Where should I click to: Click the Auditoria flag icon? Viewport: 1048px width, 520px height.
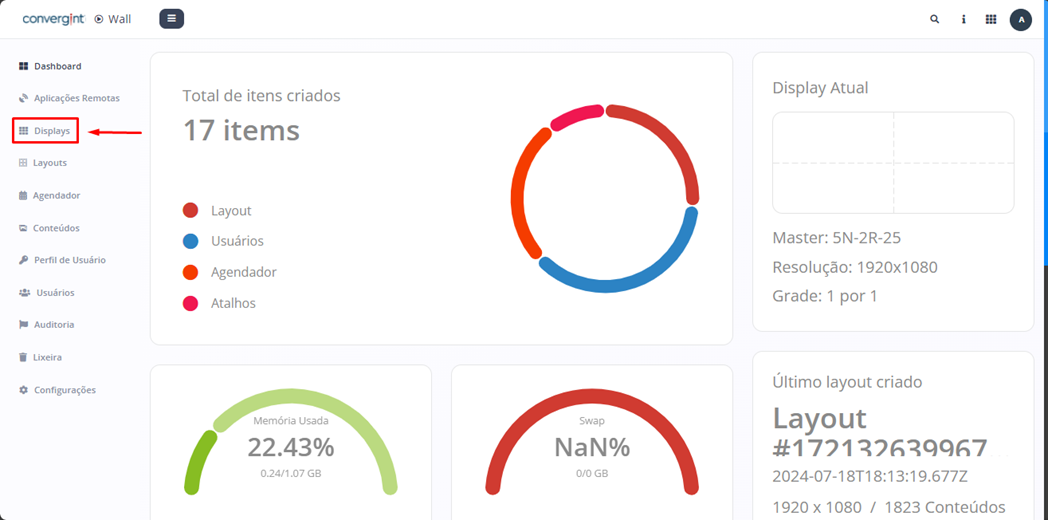tap(24, 325)
